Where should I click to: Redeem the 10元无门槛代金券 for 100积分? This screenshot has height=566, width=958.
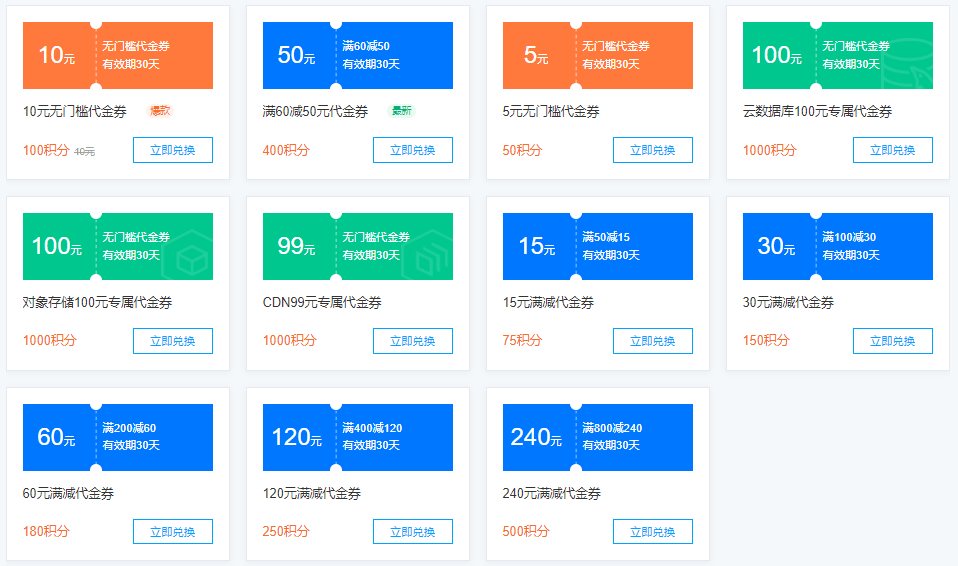(173, 150)
